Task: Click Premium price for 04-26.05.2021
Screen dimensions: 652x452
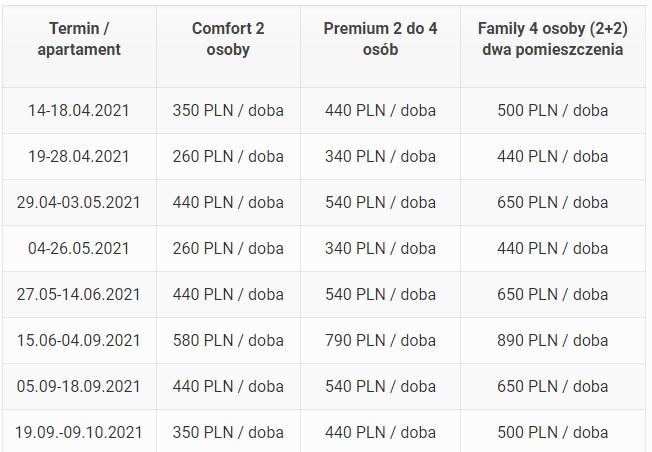Action: click(x=380, y=248)
